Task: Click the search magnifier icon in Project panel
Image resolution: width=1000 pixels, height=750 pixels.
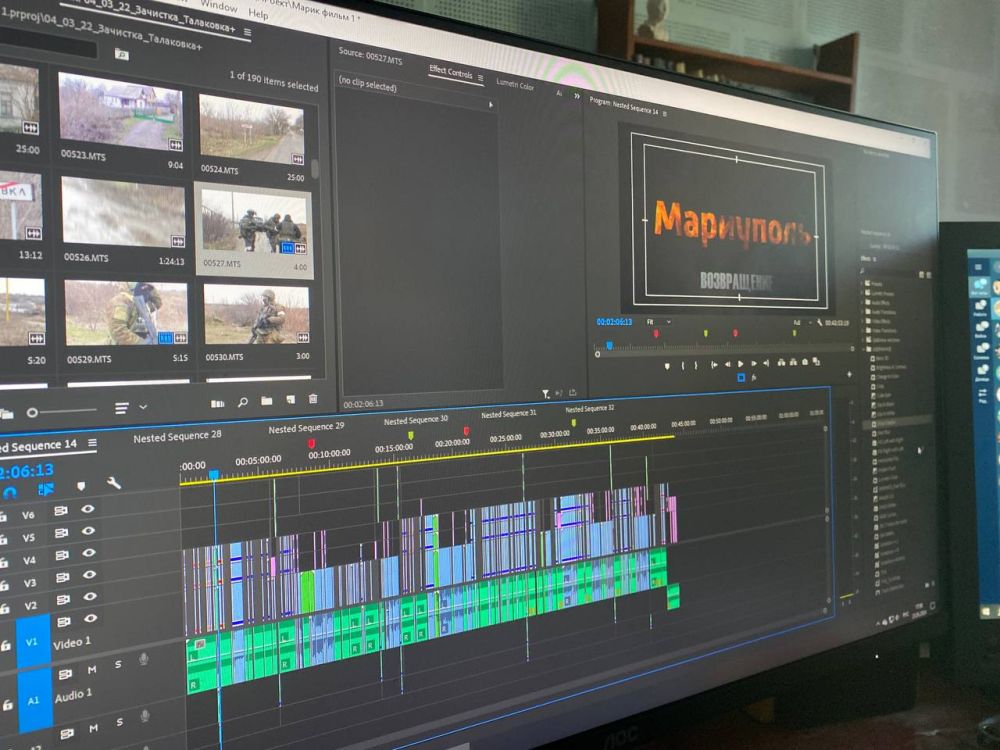Action: 242,402
